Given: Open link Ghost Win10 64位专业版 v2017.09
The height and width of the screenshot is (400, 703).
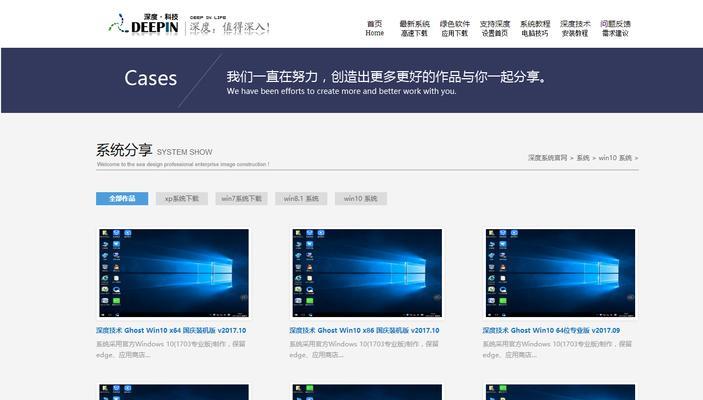Looking at the screenshot, I should point(551,330).
